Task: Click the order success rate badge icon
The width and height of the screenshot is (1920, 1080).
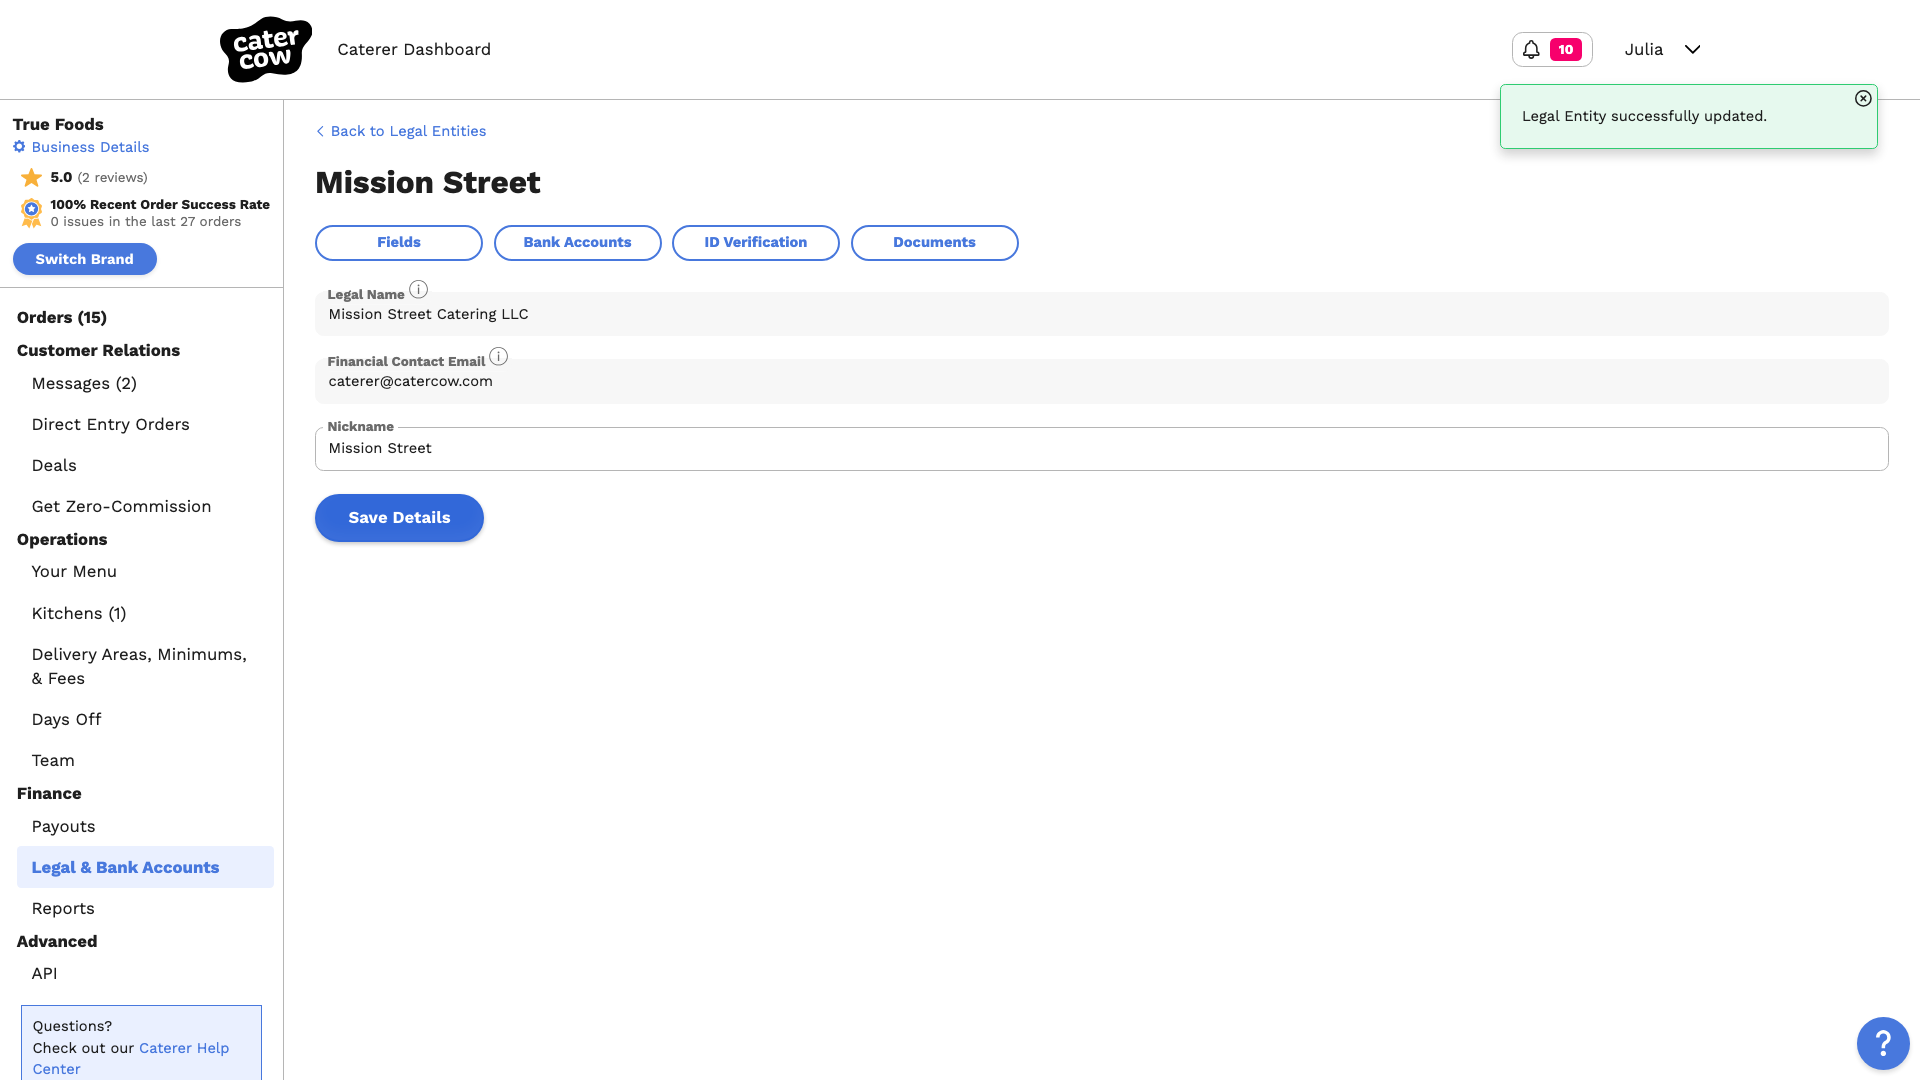Action: 32,213
